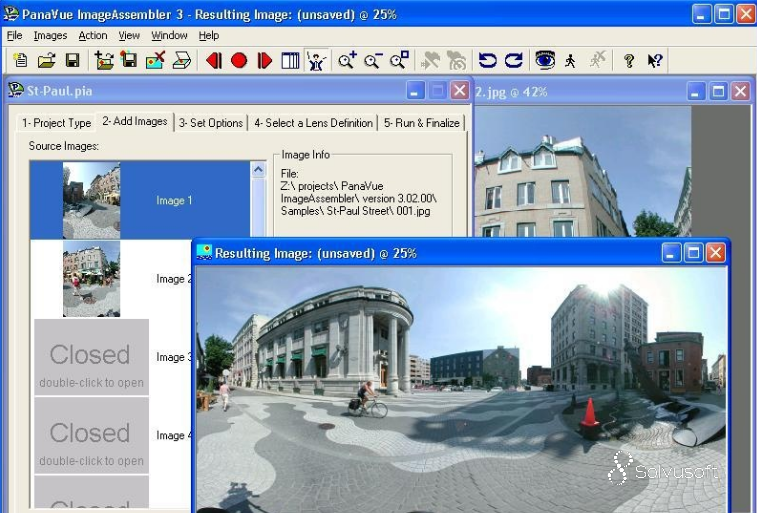Open the Images menu
The height and width of the screenshot is (513, 757).
(50, 36)
